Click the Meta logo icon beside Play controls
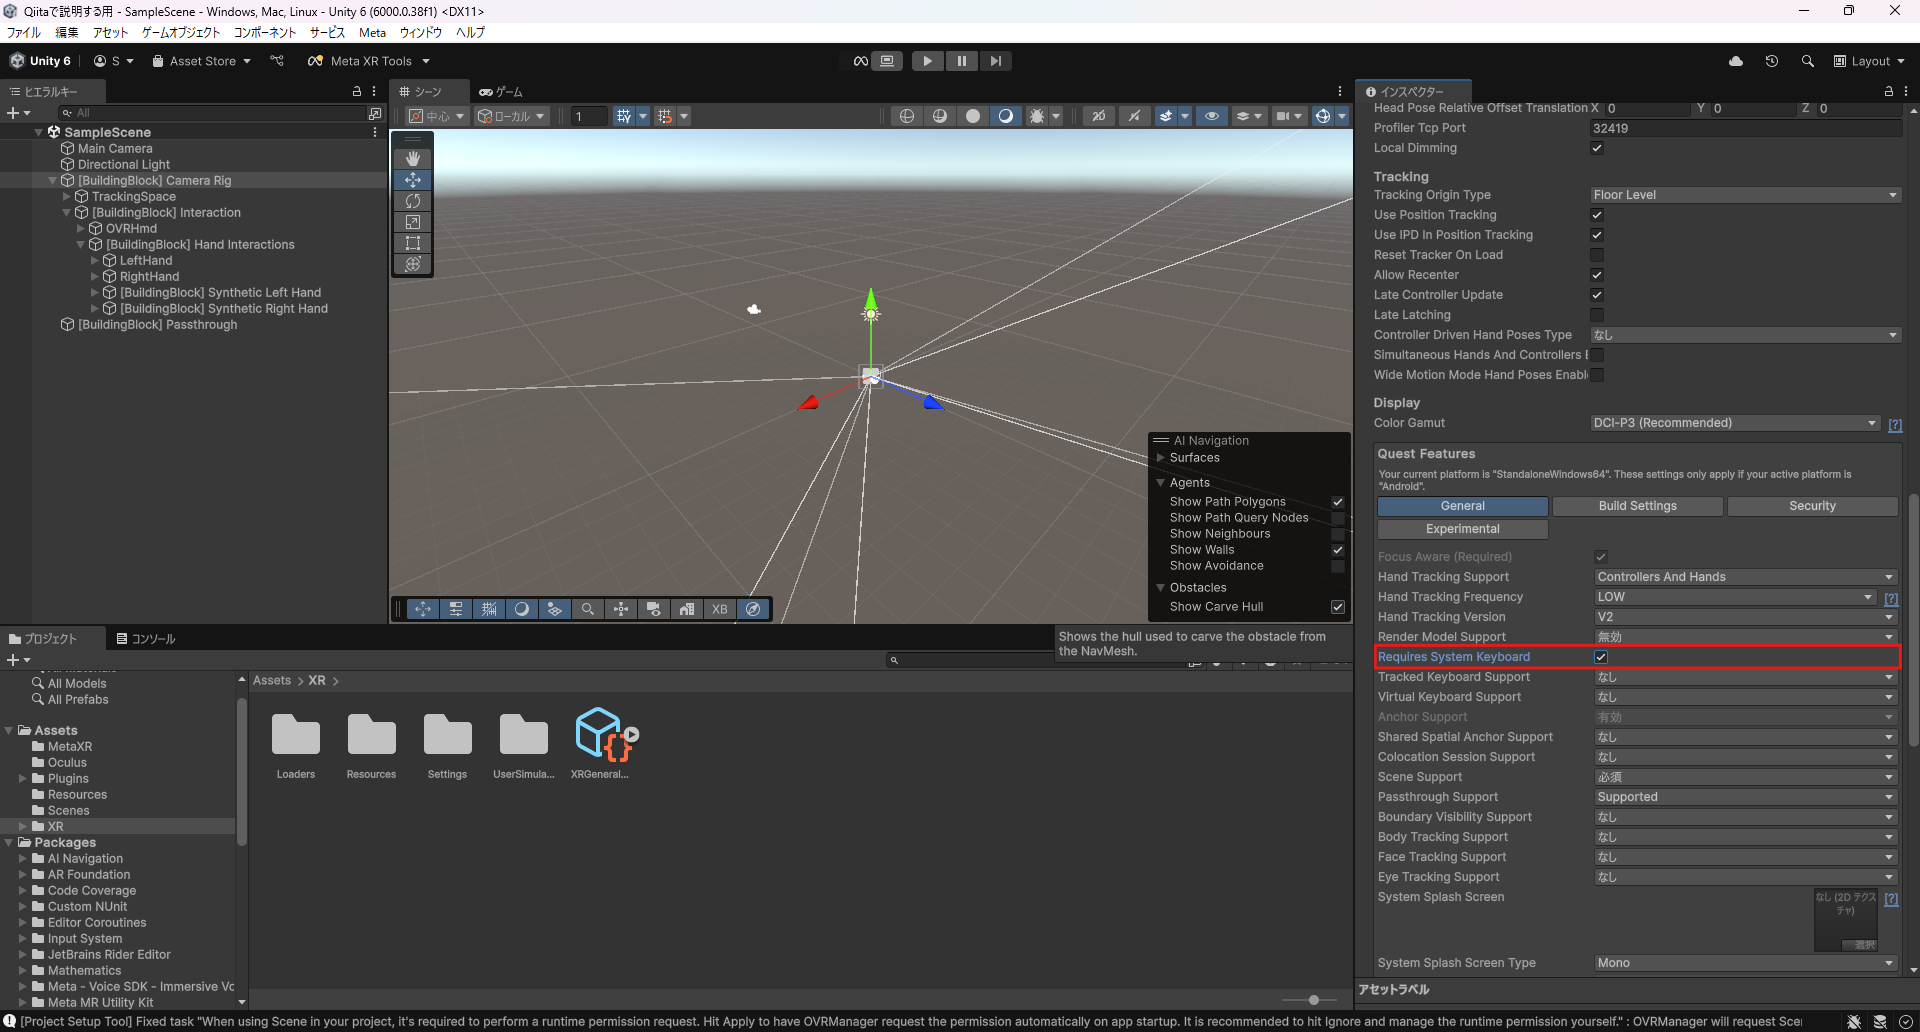 tap(860, 61)
